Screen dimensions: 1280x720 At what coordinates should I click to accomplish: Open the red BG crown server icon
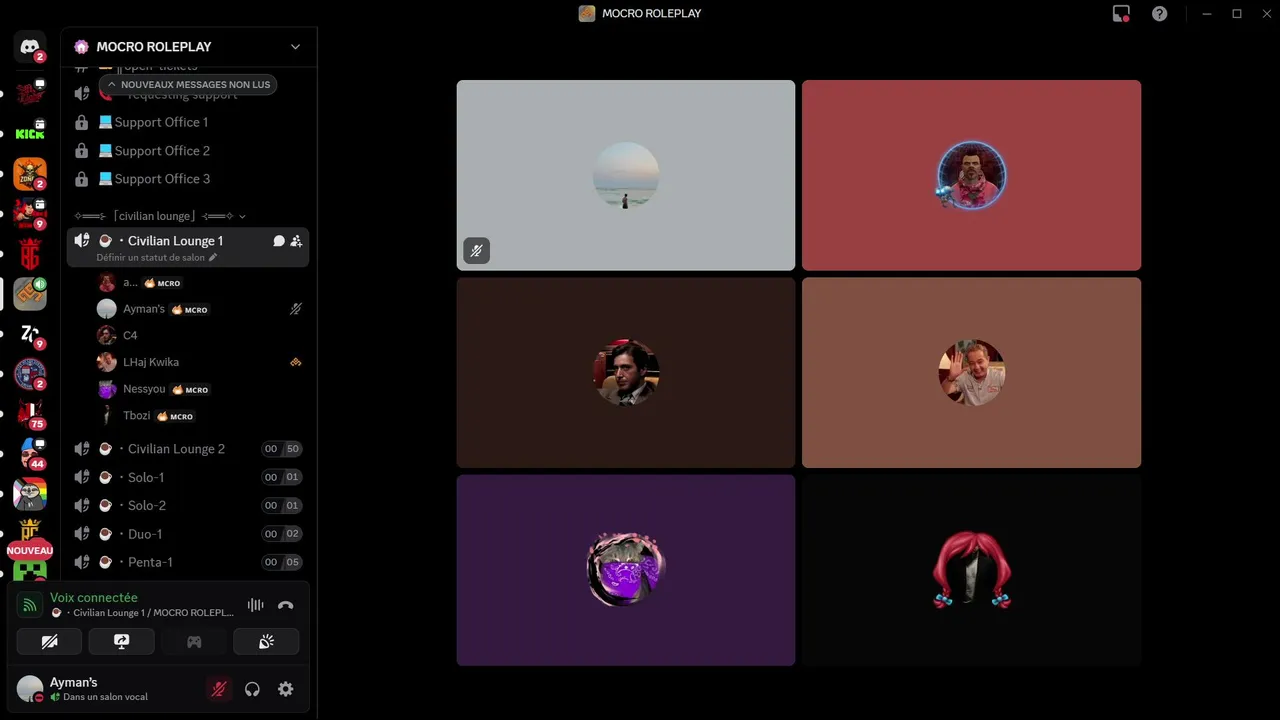(30, 254)
